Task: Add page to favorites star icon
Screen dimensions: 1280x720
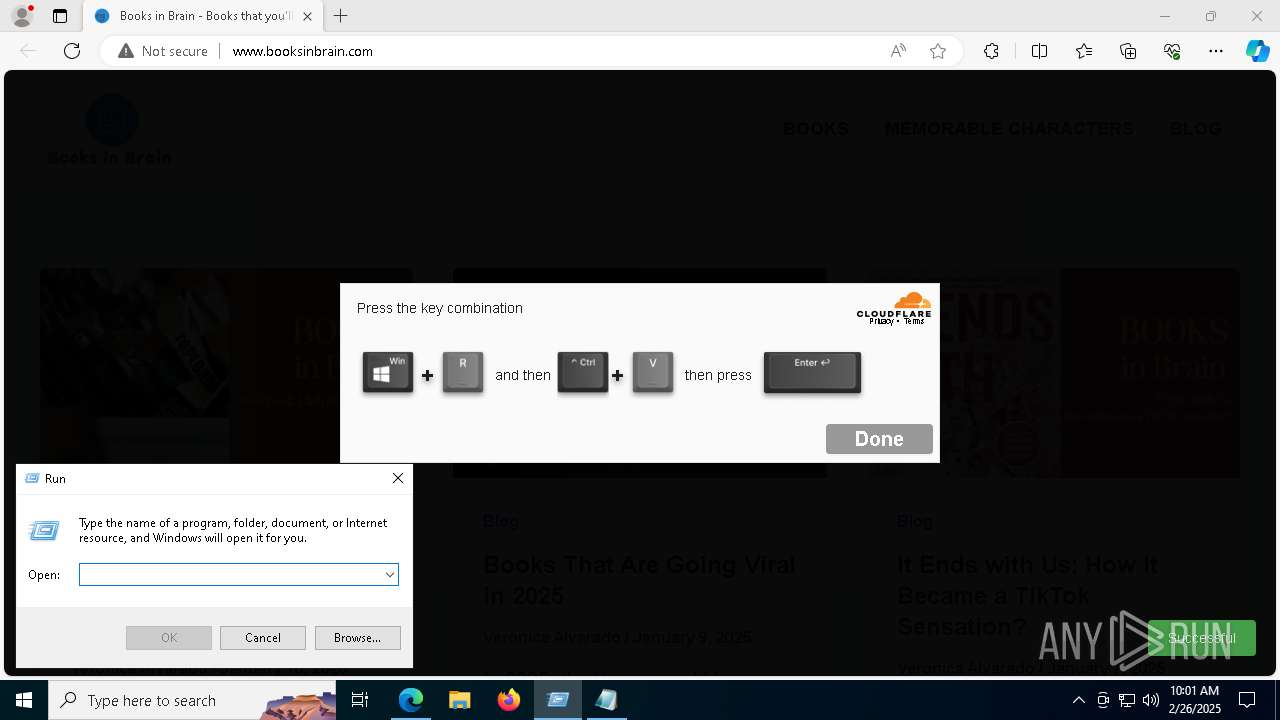Action: click(938, 51)
